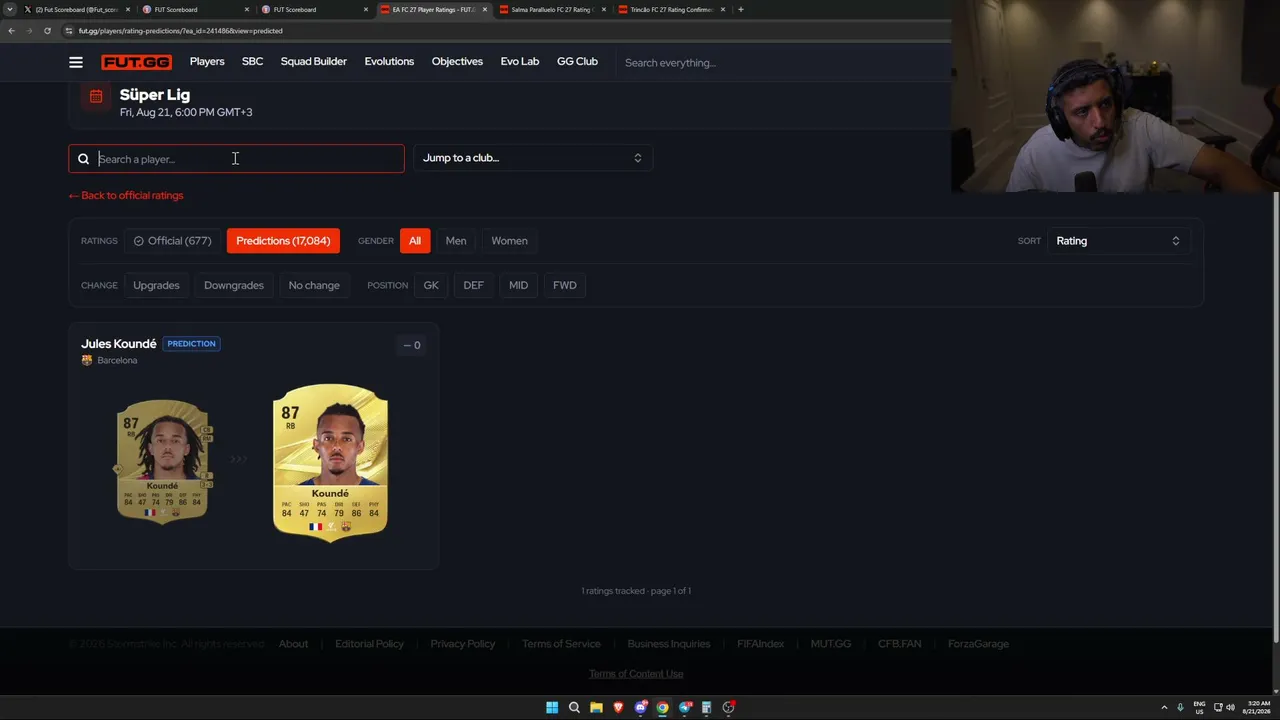Open the Objectives nav menu
This screenshot has height=720, width=1280.
click(457, 62)
